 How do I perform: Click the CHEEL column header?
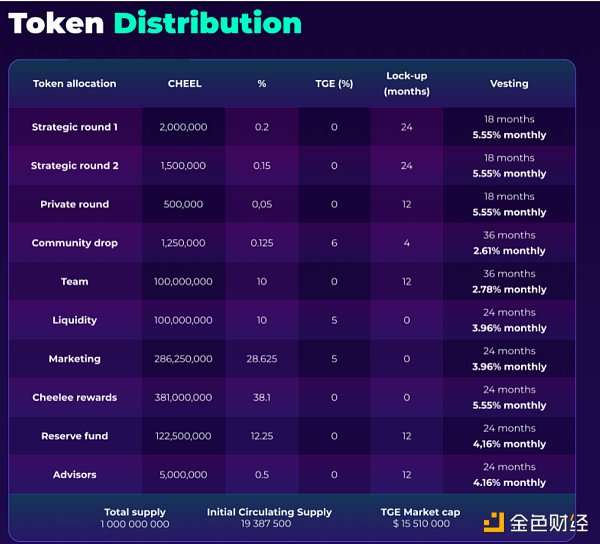(x=184, y=84)
